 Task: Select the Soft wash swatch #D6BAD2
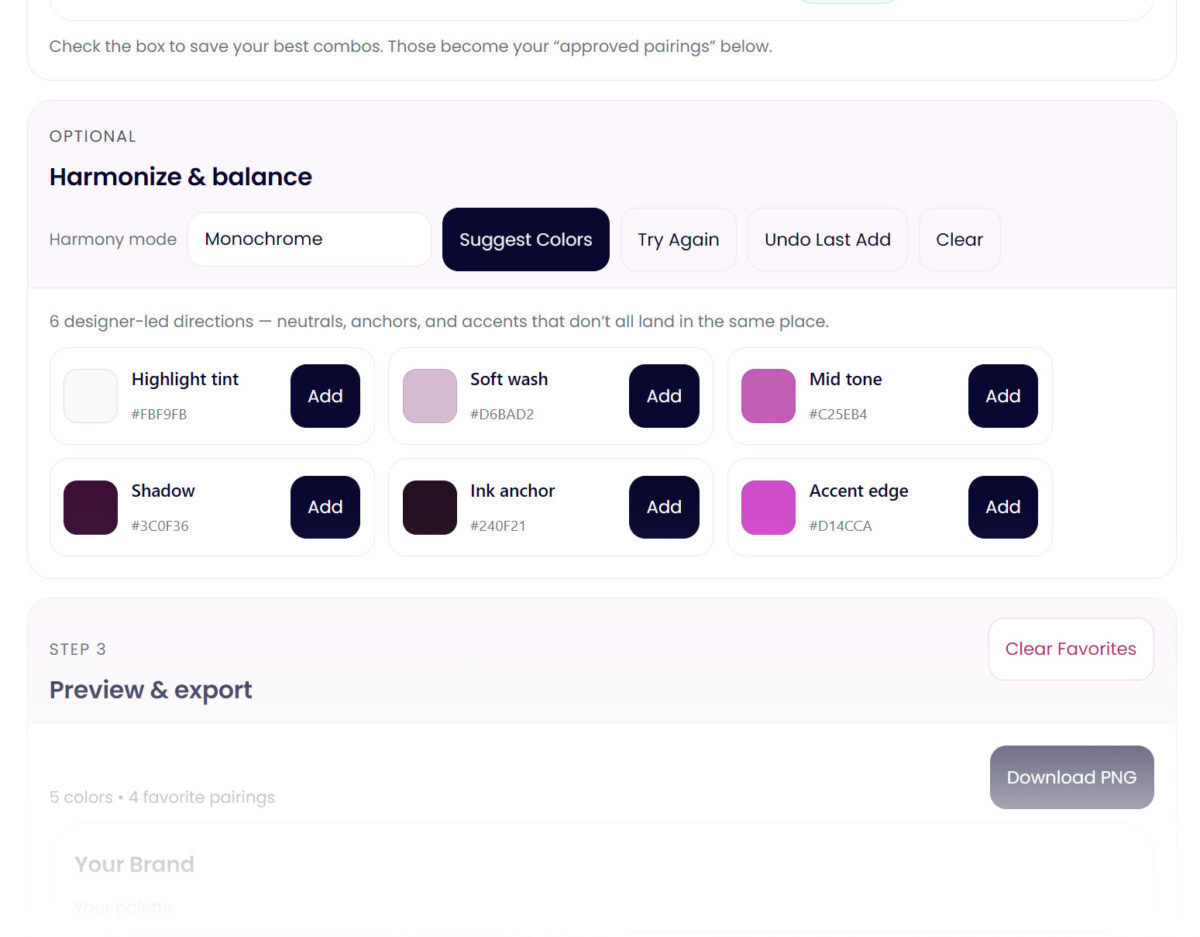(429, 396)
